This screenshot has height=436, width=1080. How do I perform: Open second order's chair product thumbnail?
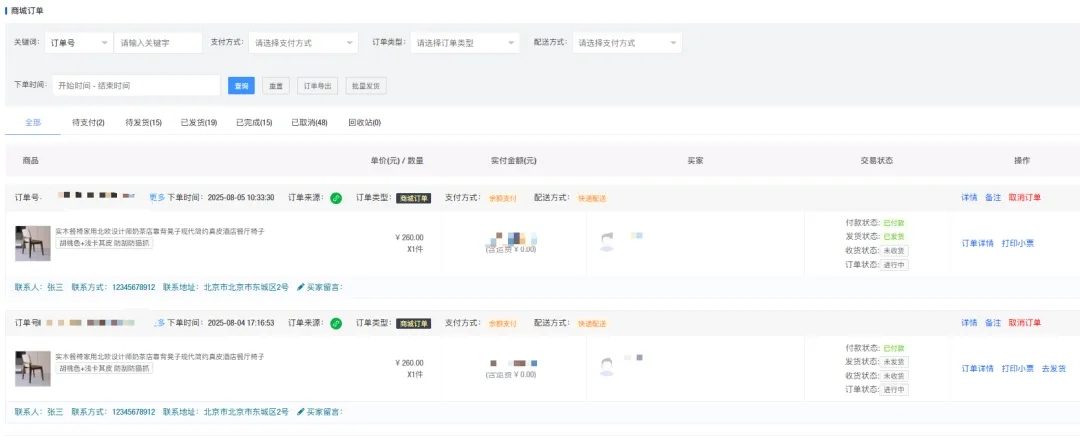click(32, 368)
